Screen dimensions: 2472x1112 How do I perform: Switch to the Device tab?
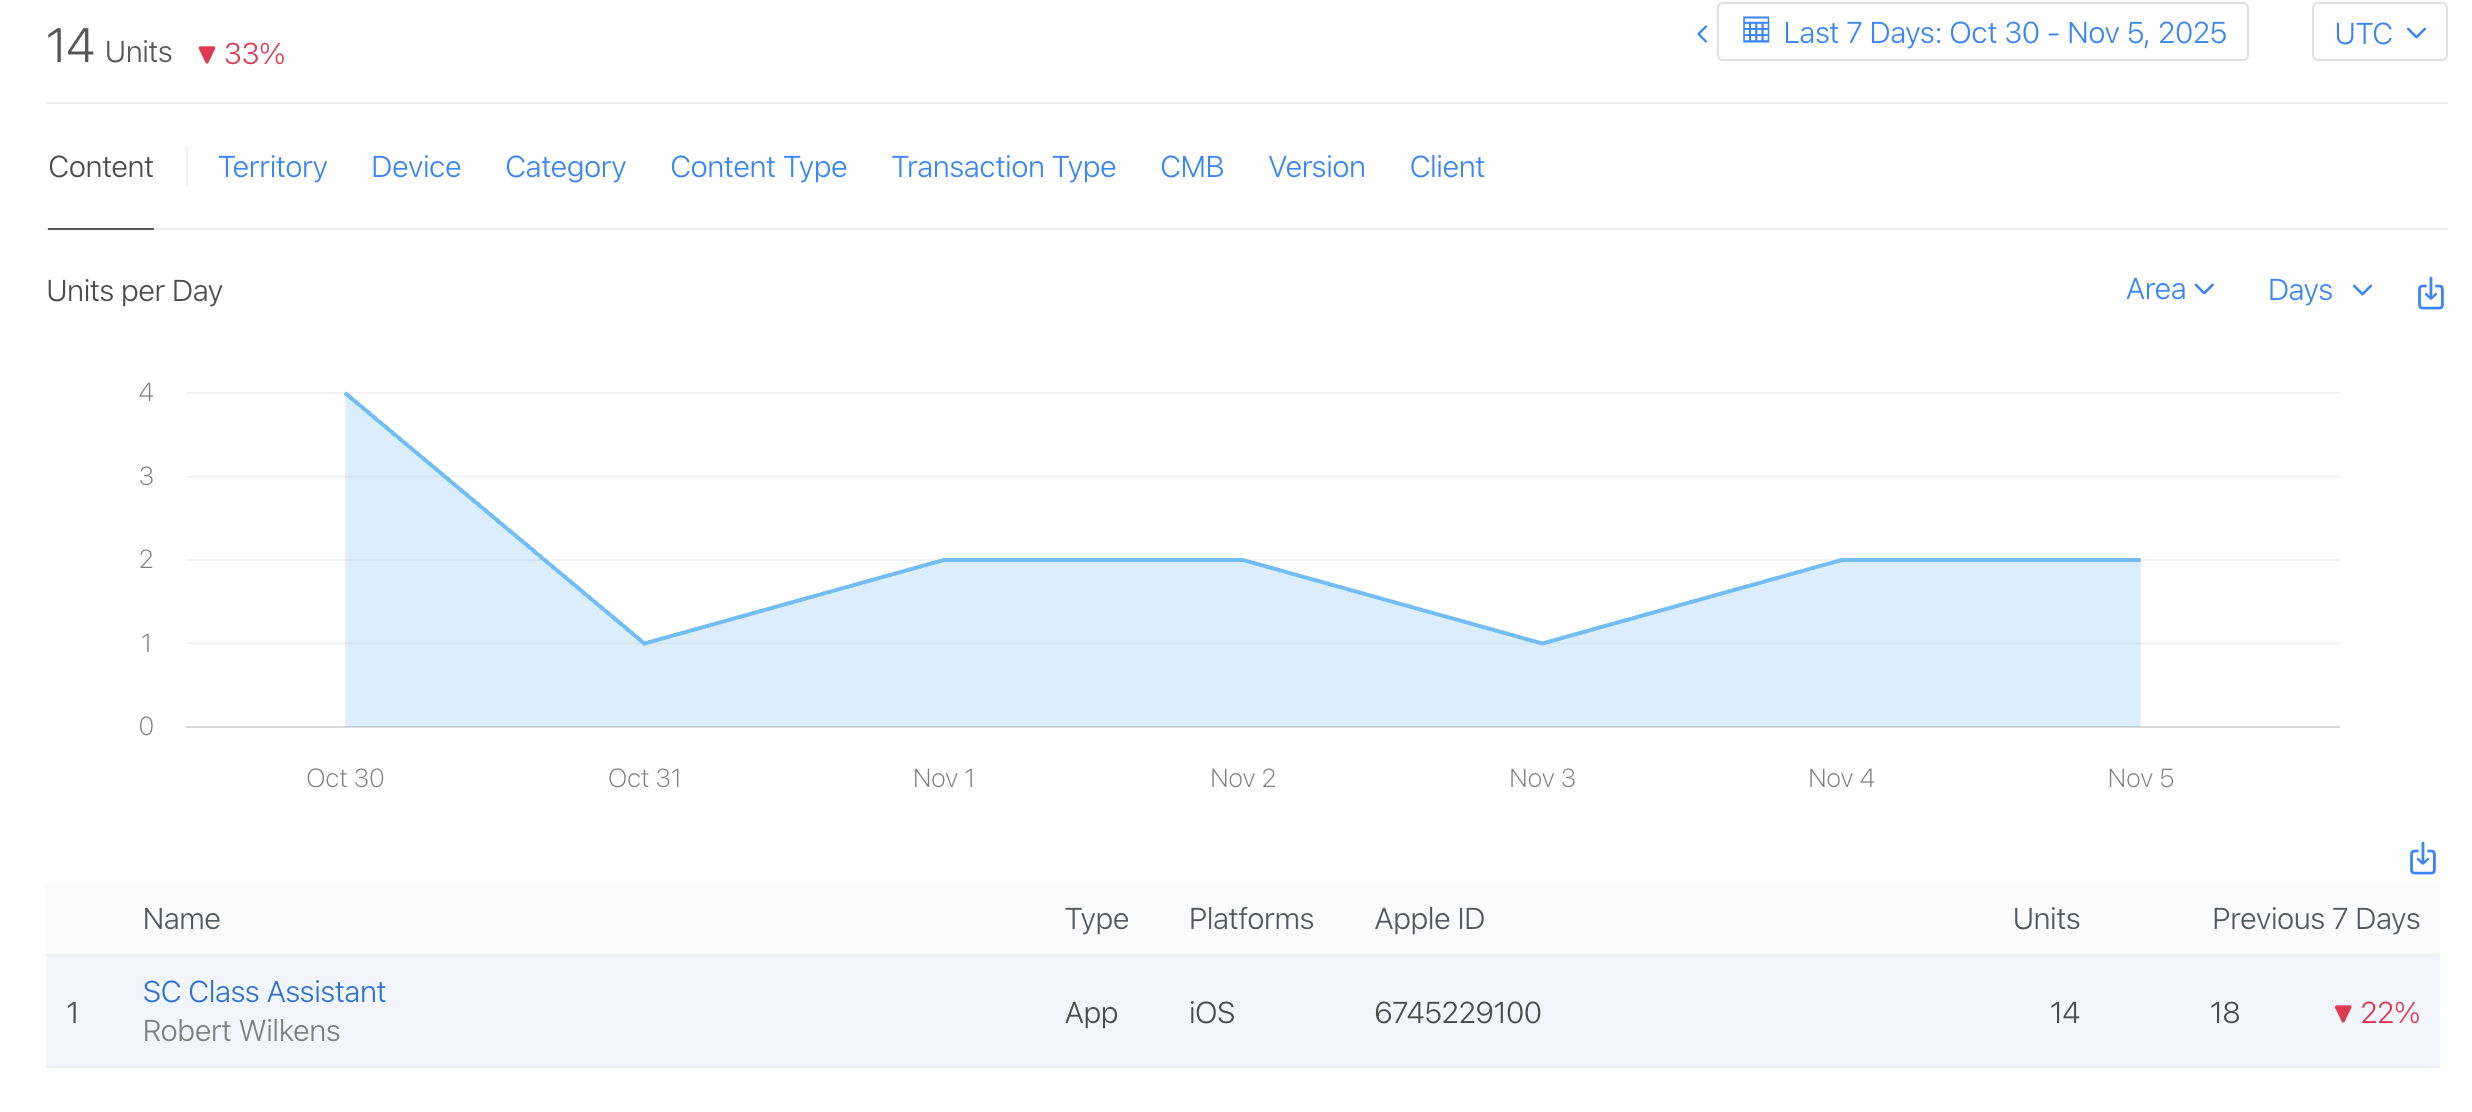pyautogui.click(x=416, y=167)
